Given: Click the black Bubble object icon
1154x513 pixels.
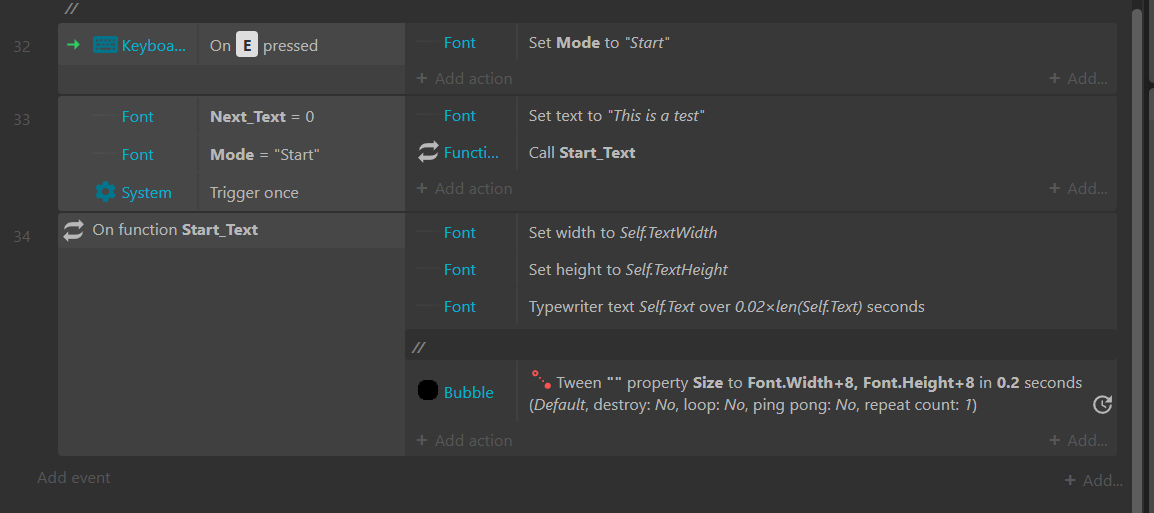Looking at the screenshot, I should pyautogui.click(x=428, y=391).
